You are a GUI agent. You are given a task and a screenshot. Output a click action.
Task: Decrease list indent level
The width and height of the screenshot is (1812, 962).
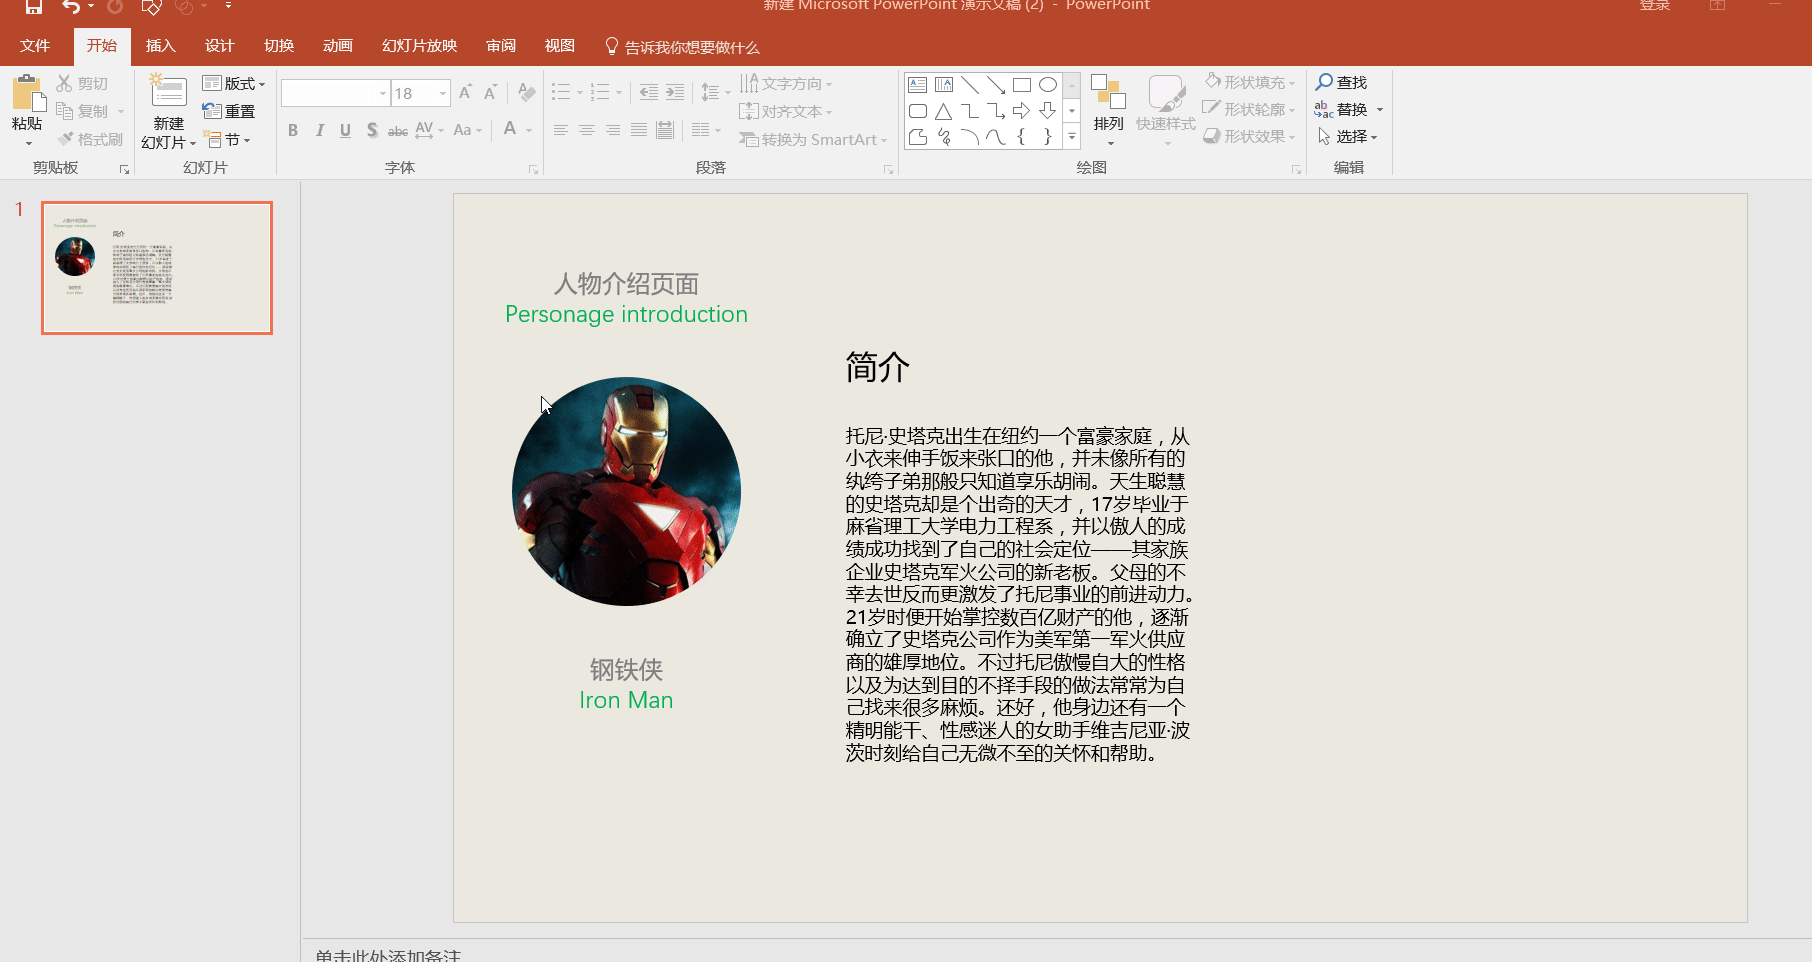click(649, 93)
